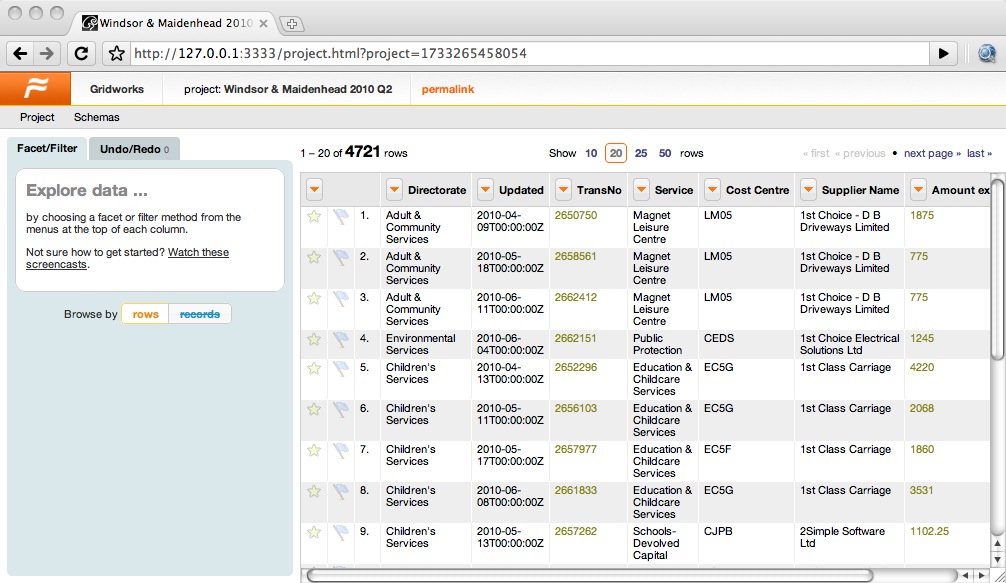This screenshot has height=583, width=1006.
Task: Open the Schemas menu
Action: tap(96, 117)
